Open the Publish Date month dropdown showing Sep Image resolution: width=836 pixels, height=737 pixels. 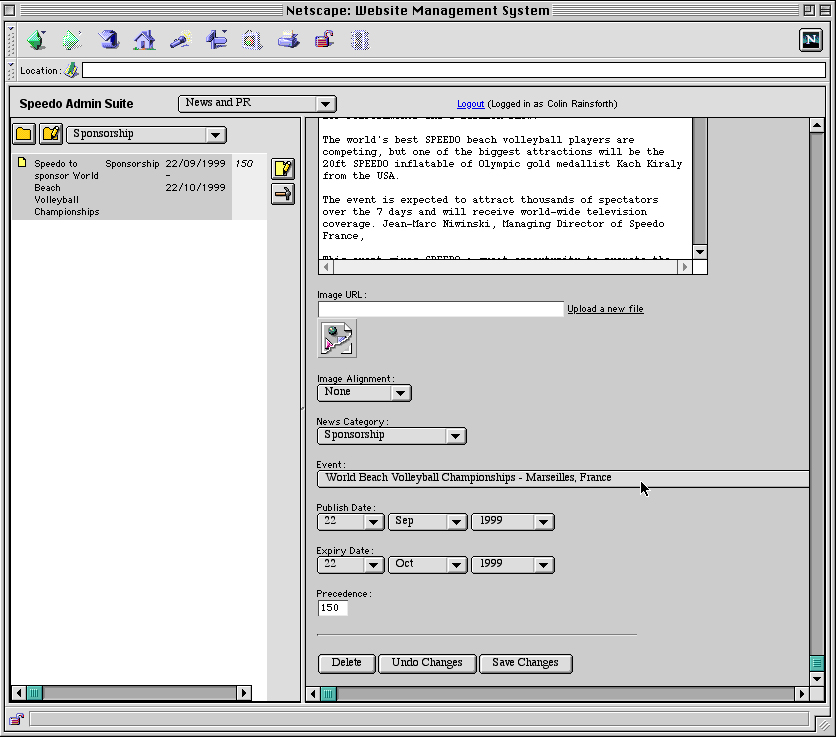[428, 521]
